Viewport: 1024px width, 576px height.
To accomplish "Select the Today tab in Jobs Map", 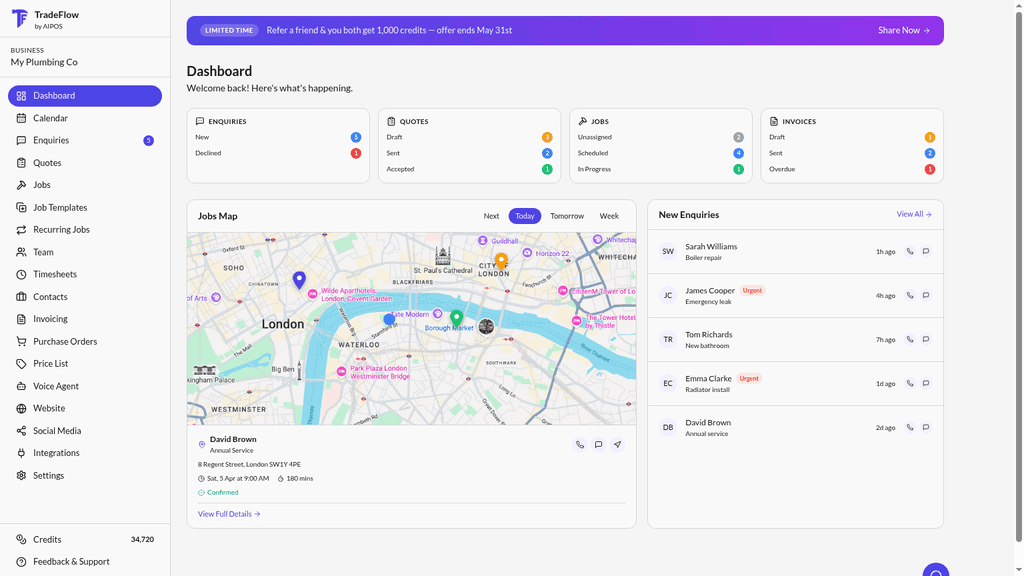I will pos(524,216).
